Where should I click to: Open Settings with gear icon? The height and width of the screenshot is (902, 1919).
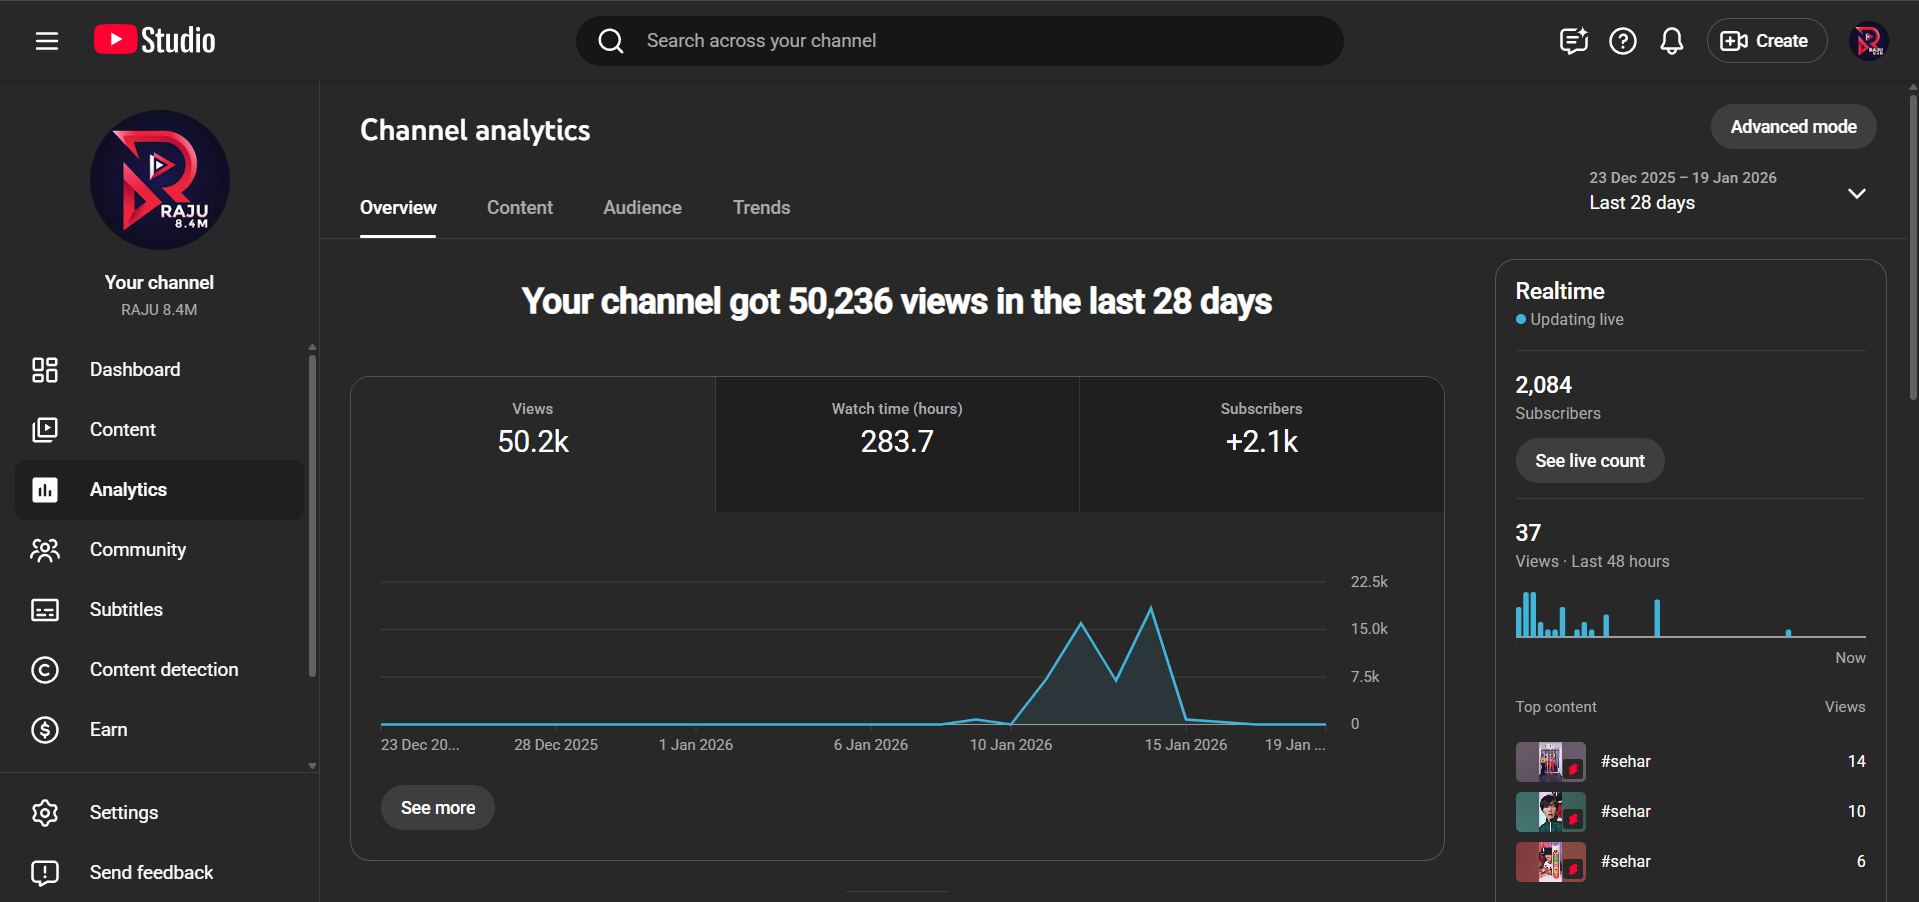[x=123, y=813]
